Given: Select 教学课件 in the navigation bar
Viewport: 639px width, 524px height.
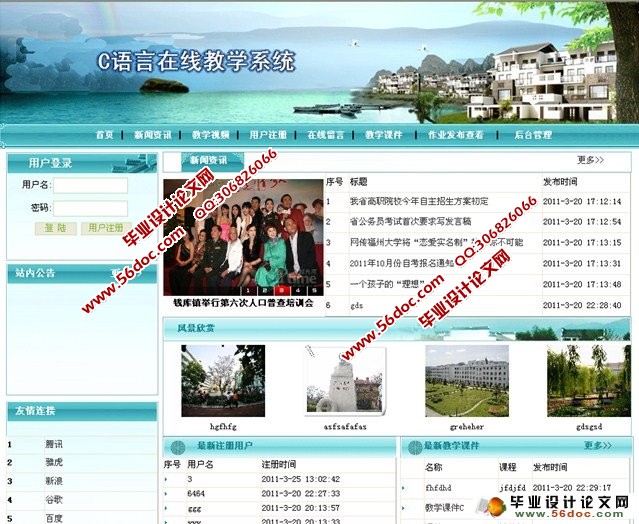Looking at the screenshot, I should [x=383, y=135].
